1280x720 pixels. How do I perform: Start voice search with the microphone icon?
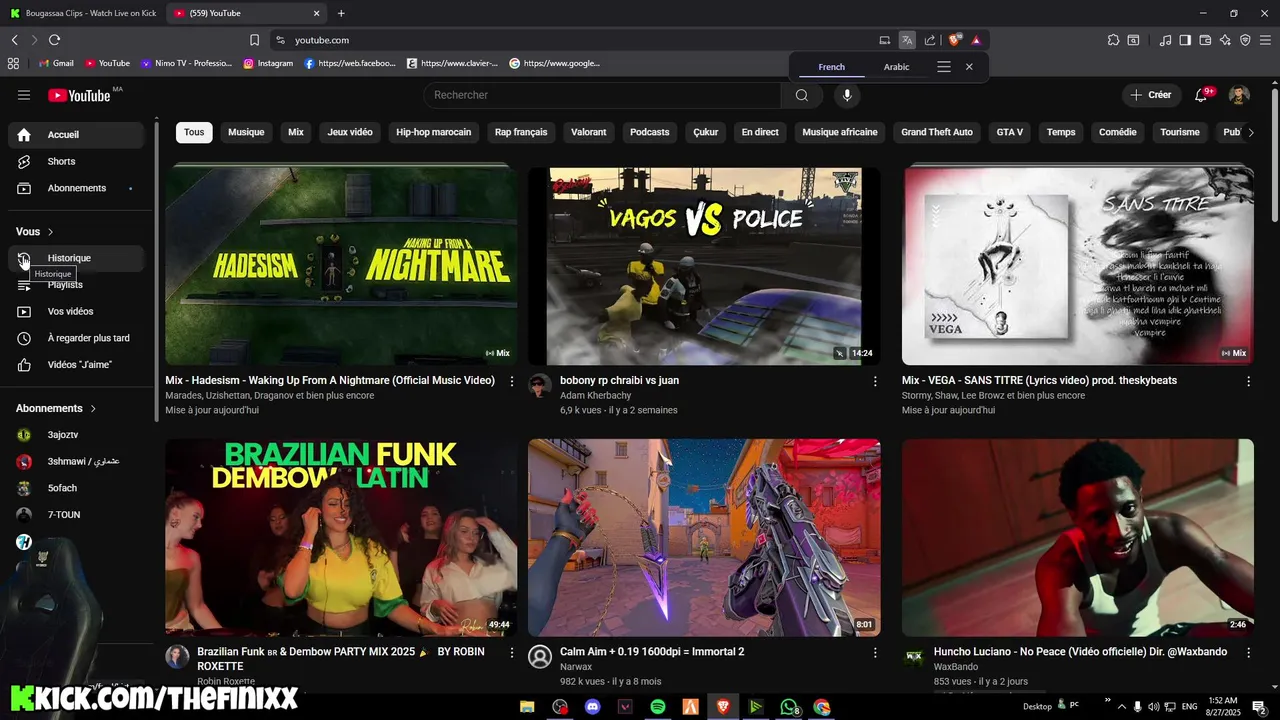tap(847, 95)
